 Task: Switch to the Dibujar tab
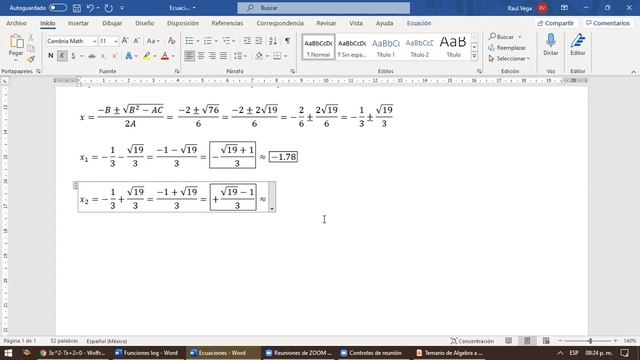click(x=112, y=23)
